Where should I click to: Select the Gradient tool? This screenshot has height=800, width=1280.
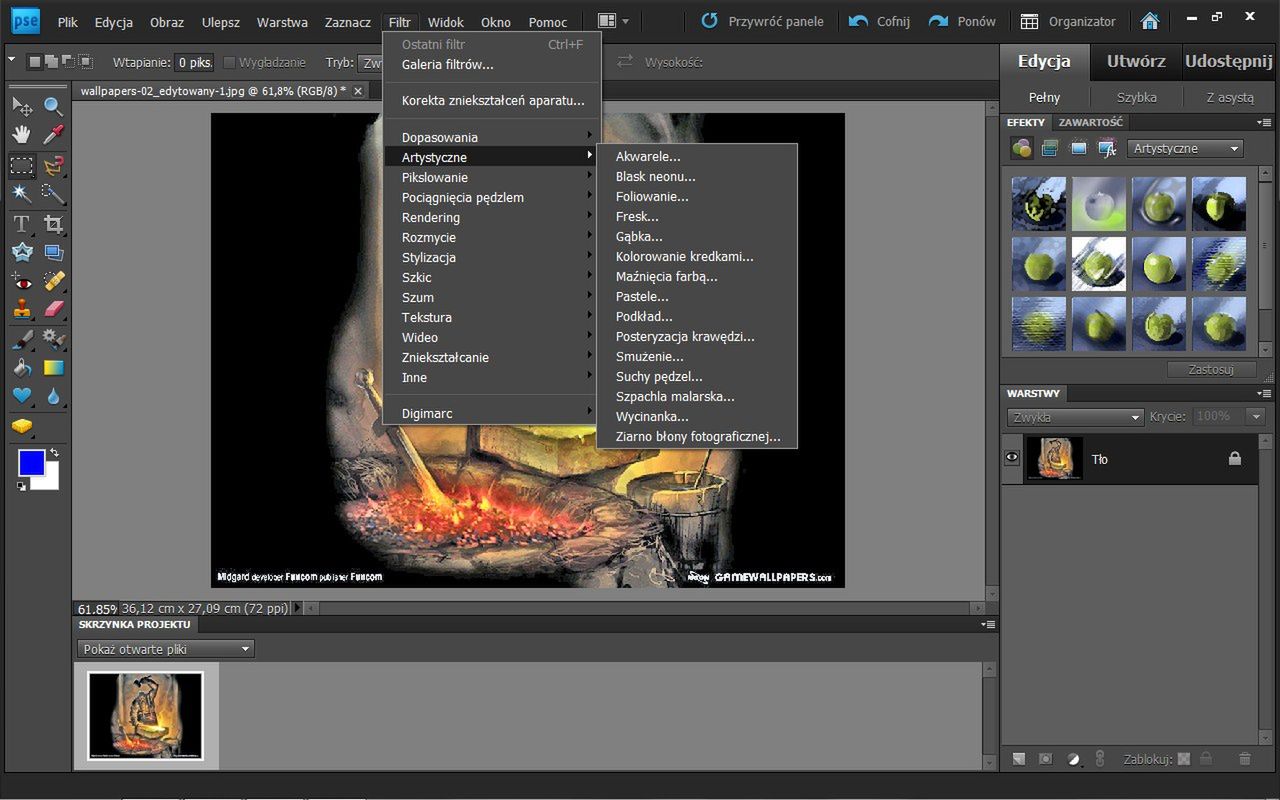click(53, 368)
